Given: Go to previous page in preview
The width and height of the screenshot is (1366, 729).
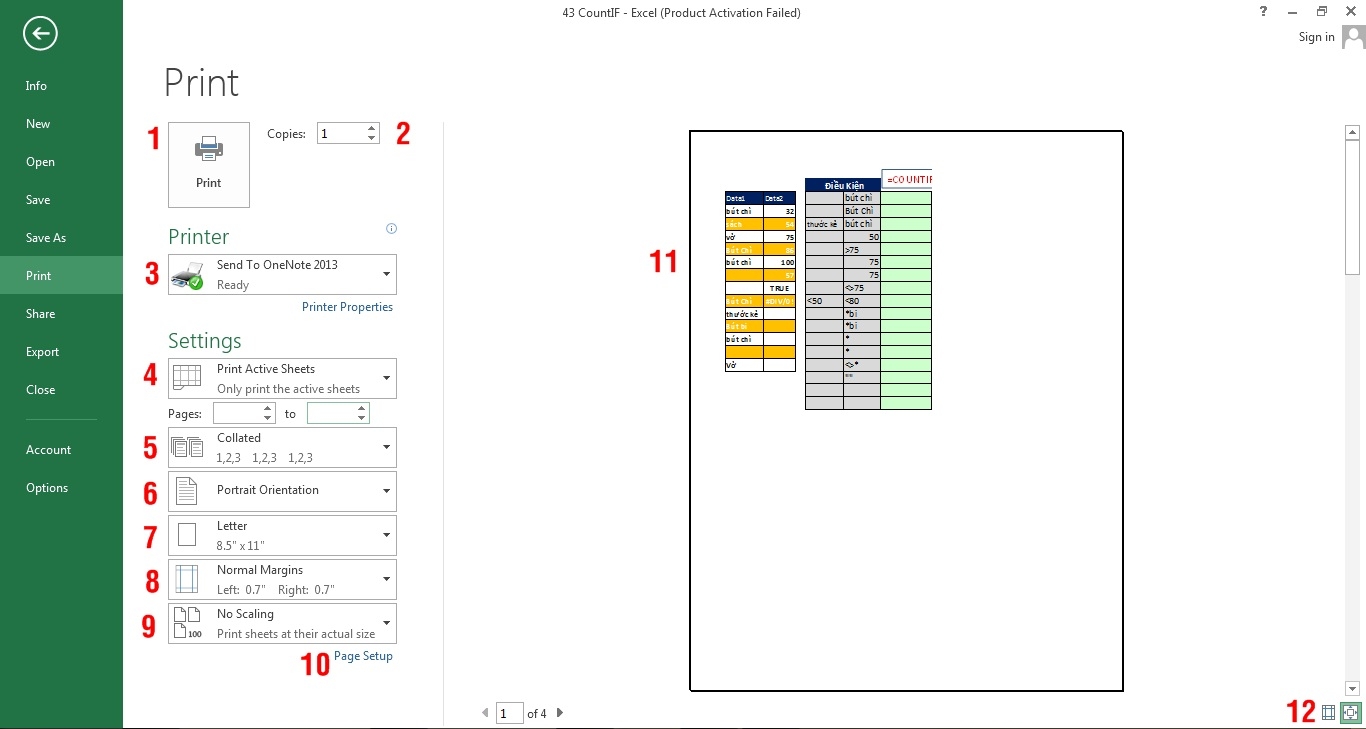Looking at the screenshot, I should (486, 713).
